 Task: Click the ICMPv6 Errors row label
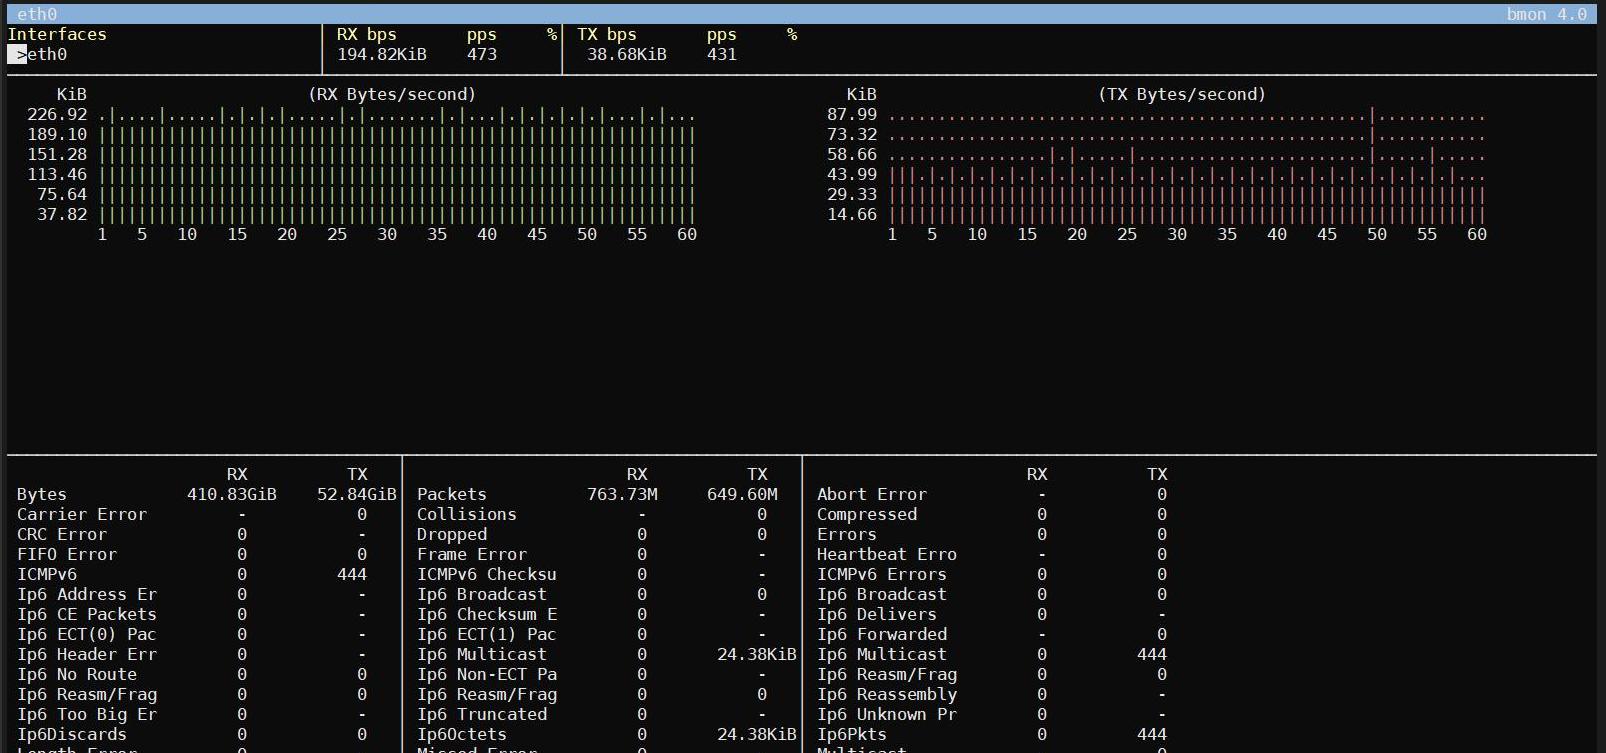882,574
